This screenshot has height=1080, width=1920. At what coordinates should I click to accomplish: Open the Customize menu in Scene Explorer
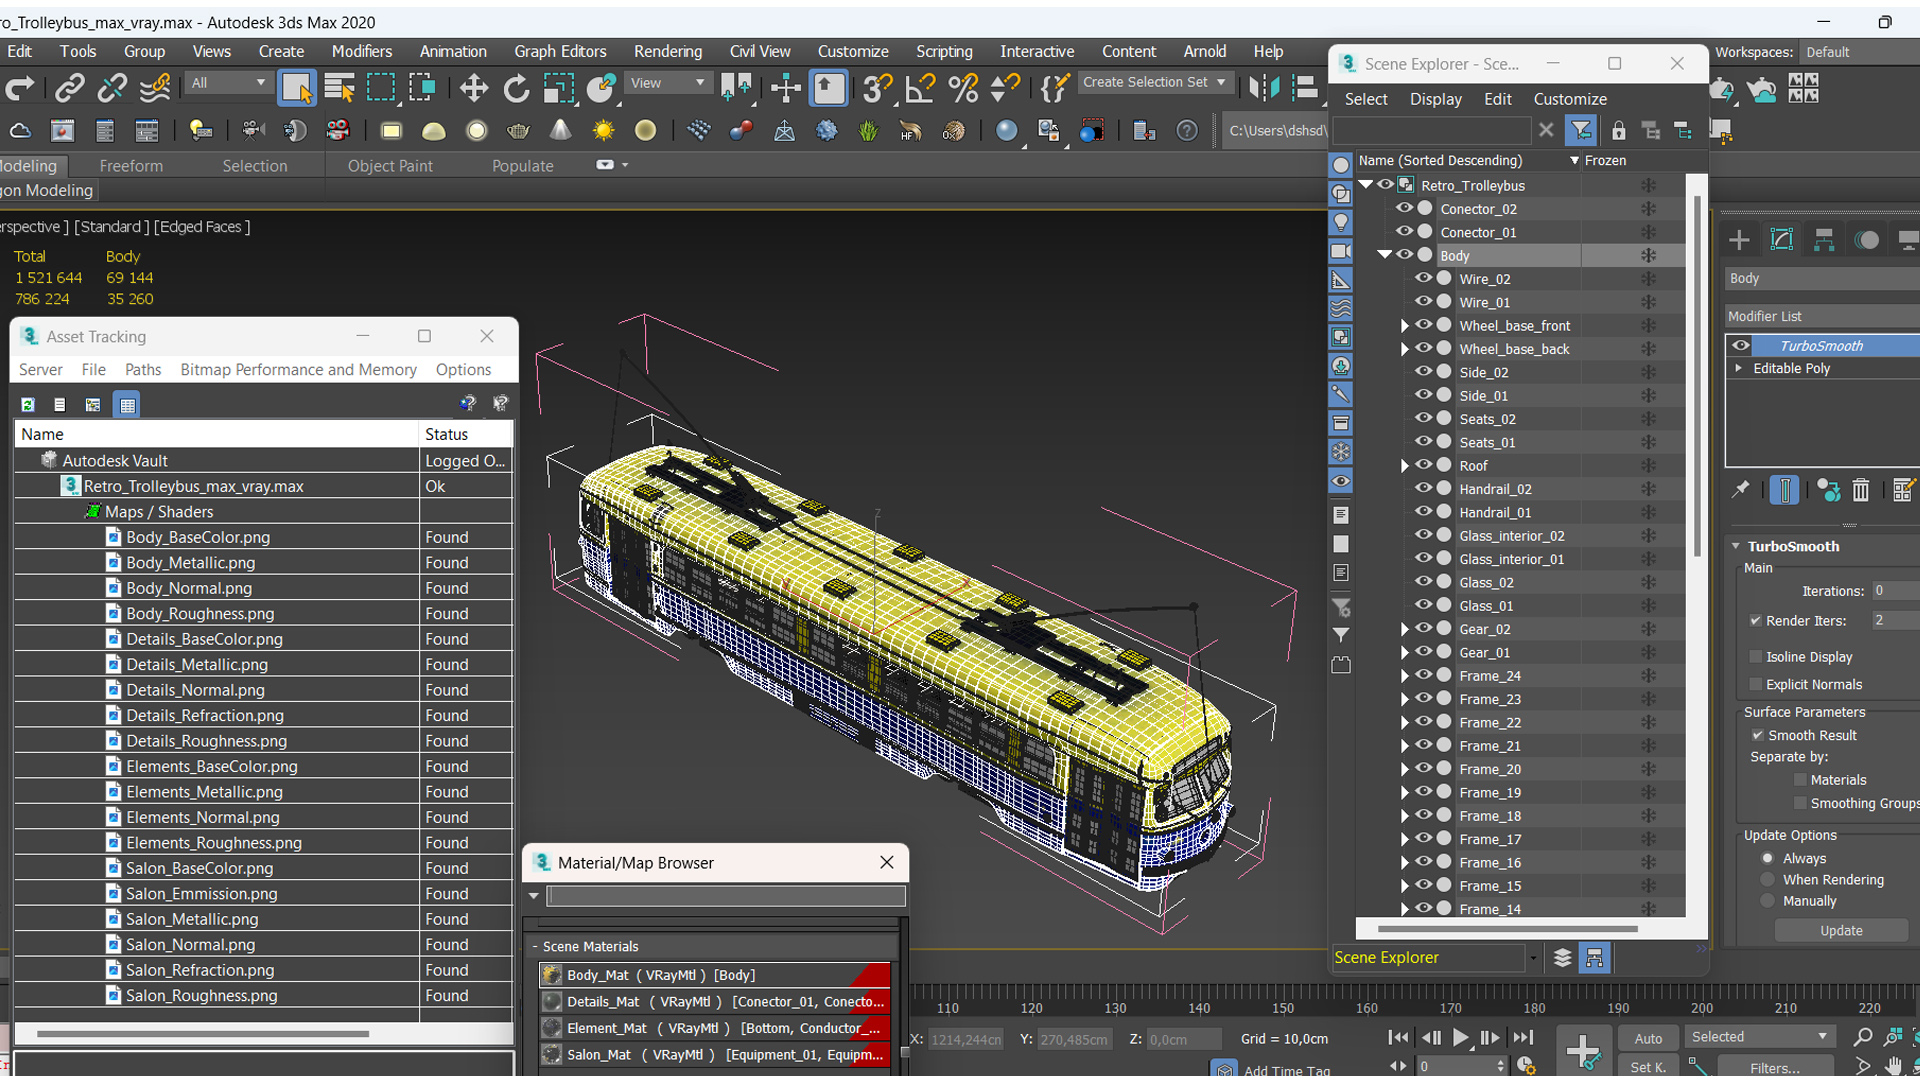1570,99
